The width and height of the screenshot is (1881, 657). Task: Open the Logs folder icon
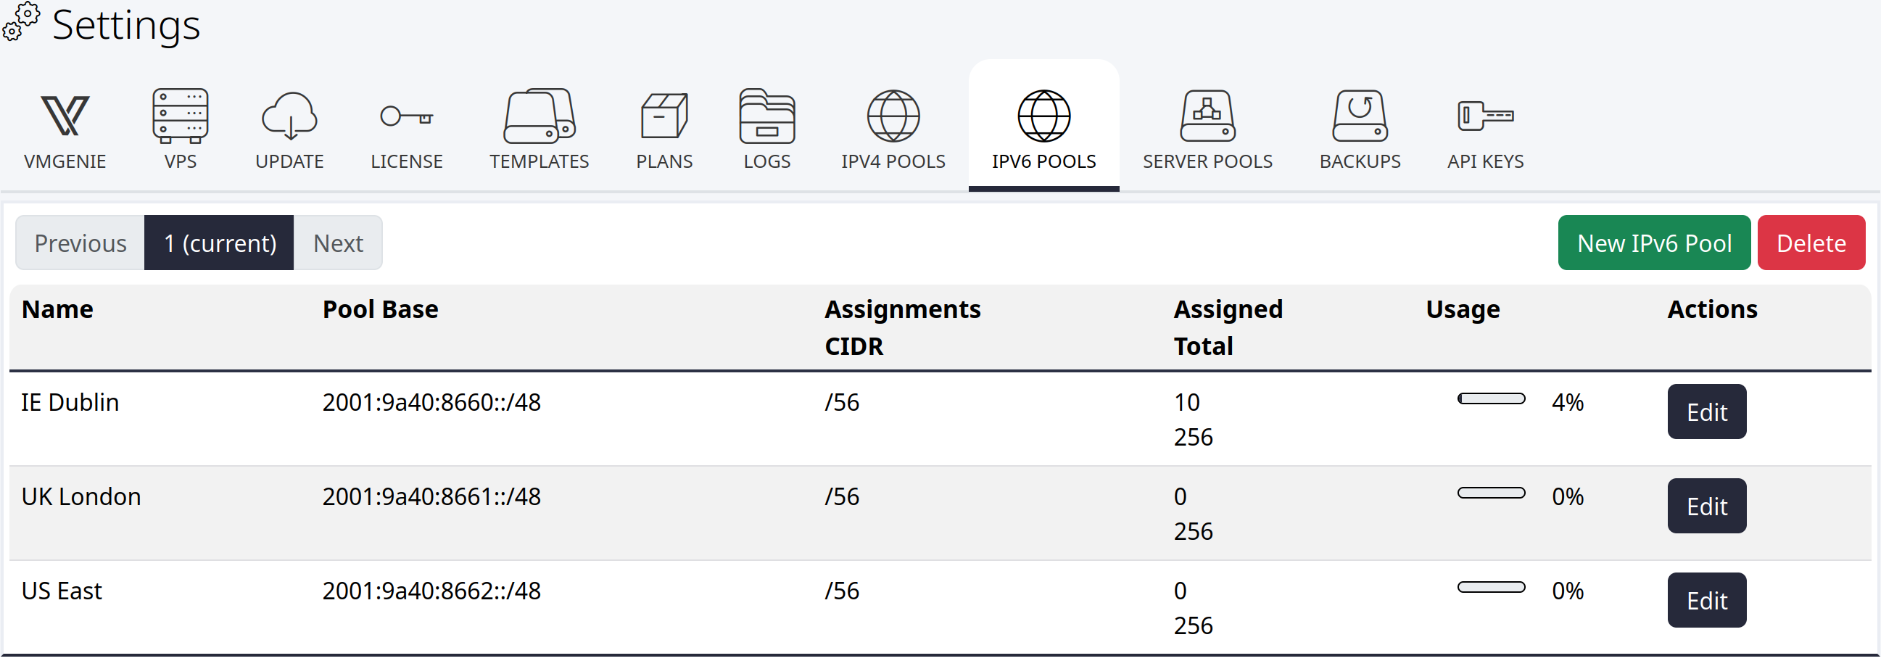click(767, 116)
